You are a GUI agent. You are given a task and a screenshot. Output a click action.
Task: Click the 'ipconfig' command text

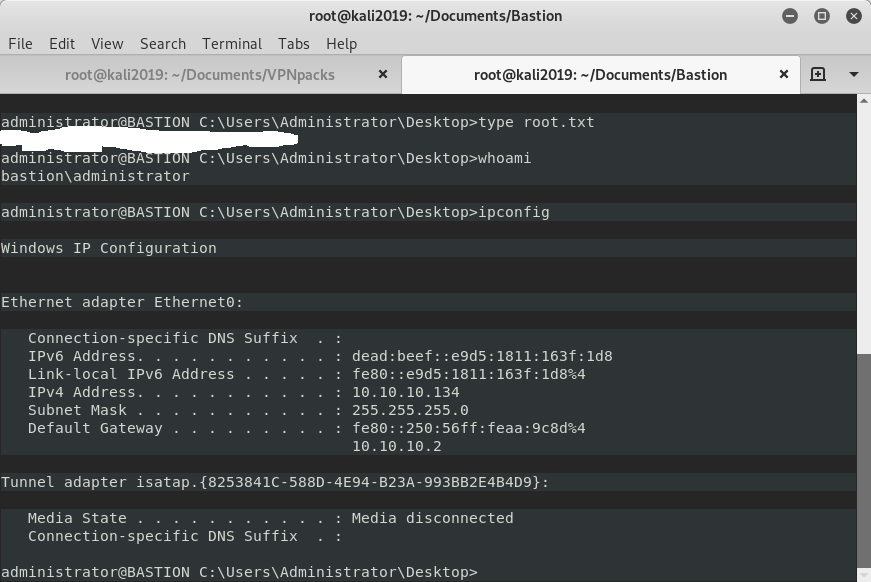click(x=514, y=212)
